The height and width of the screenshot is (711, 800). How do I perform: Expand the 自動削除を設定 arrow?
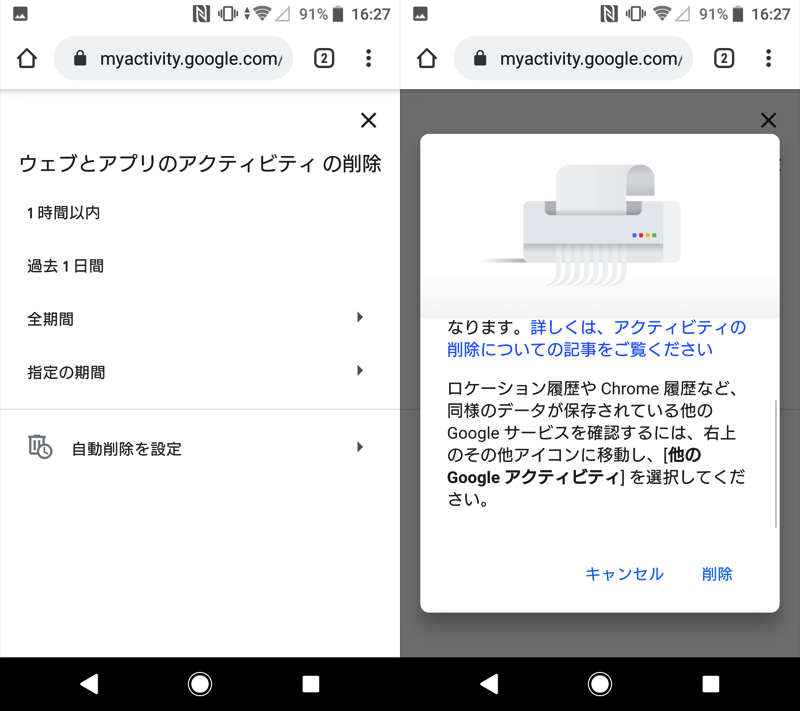click(x=360, y=447)
